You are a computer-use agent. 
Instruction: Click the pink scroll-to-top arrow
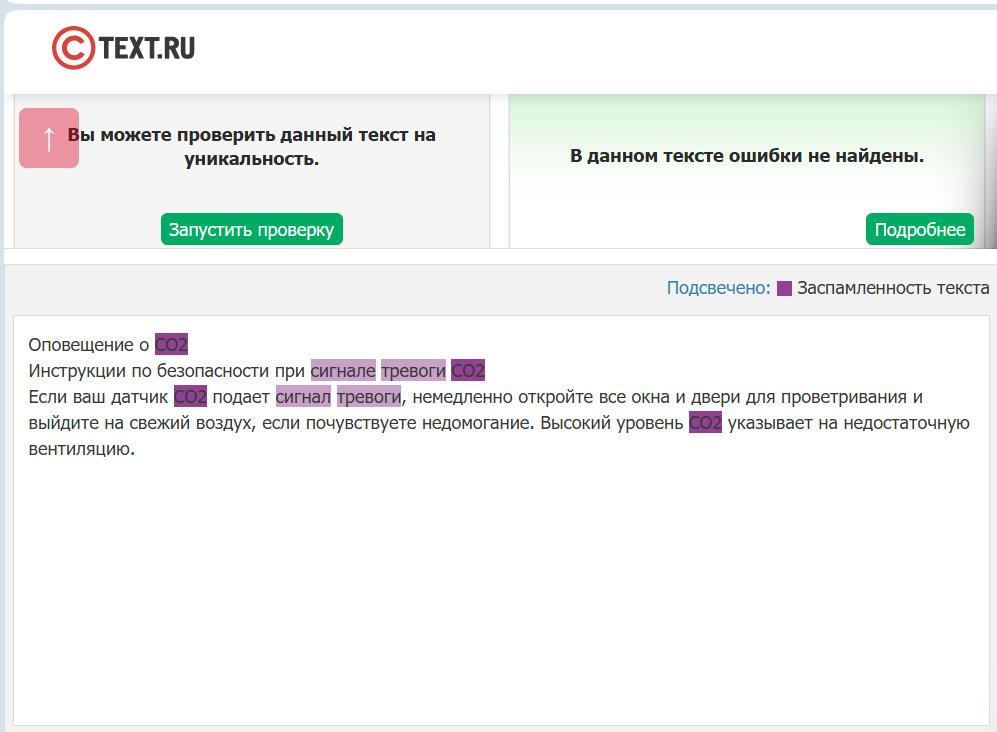pos(49,138)
